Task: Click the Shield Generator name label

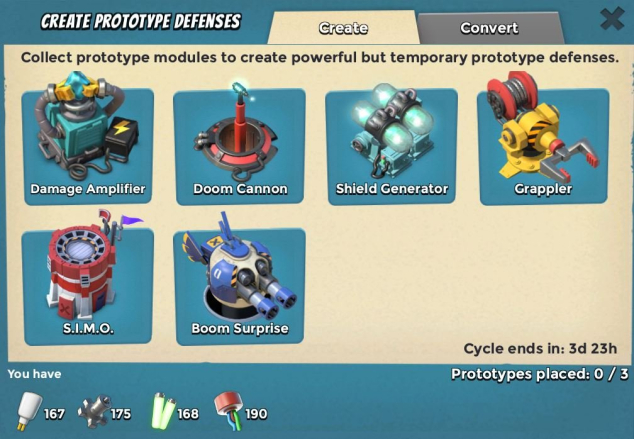Action: (392, 189)
